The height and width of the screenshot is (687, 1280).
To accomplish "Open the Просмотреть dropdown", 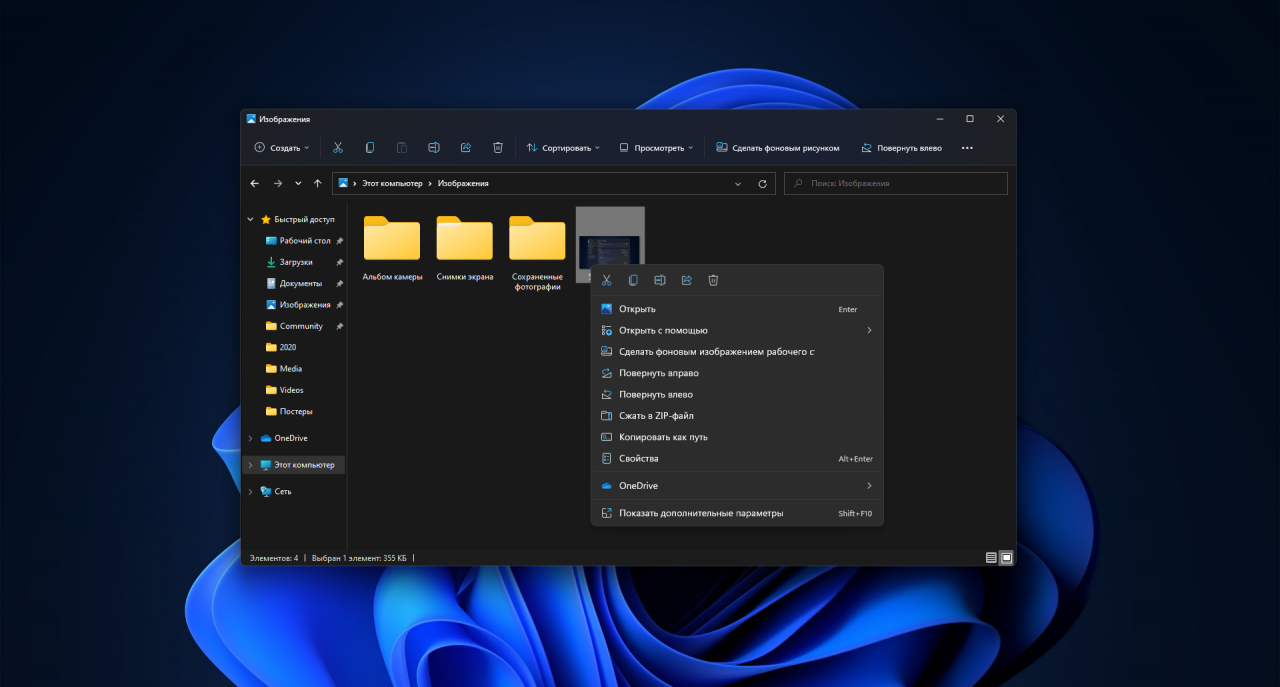I will (x=656, y=148).
